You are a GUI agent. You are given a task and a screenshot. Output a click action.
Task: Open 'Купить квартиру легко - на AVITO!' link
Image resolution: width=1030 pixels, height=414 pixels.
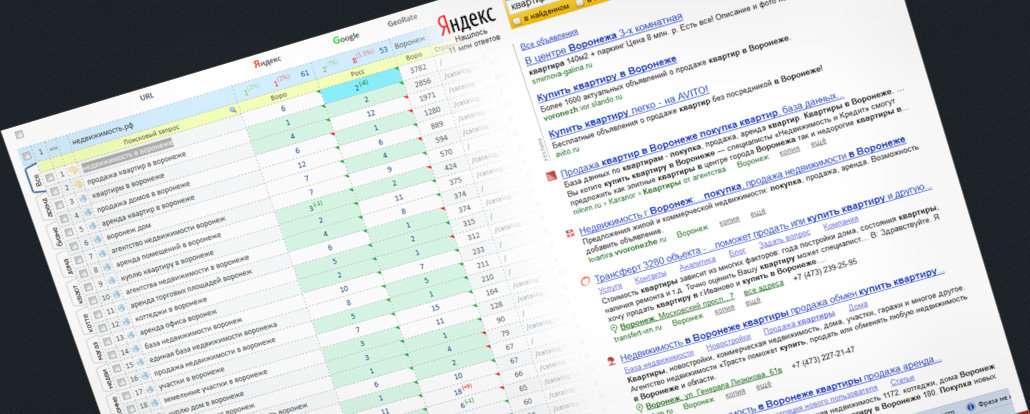click(629, 110)
